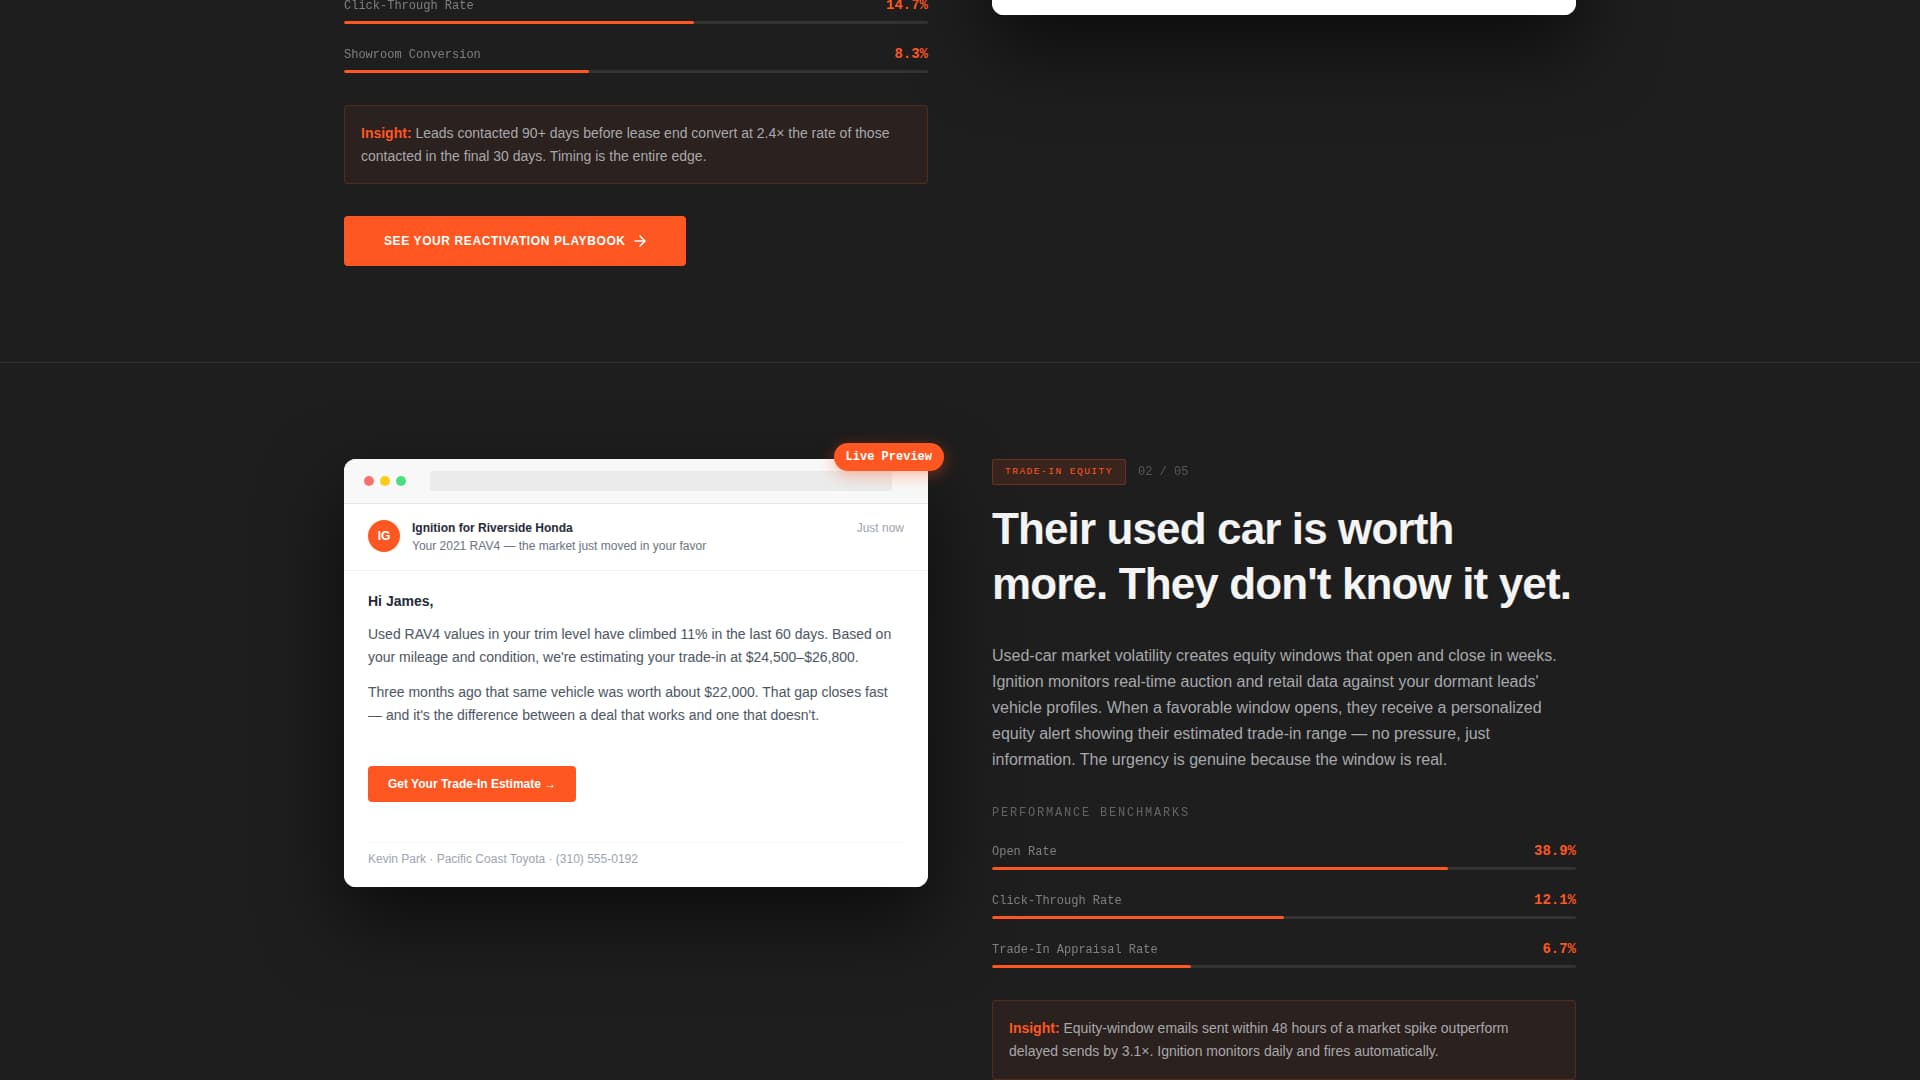This screenshot has width=1920, height=1080.
Task: Click the Hi James greeting
Action: click(400, 601)
